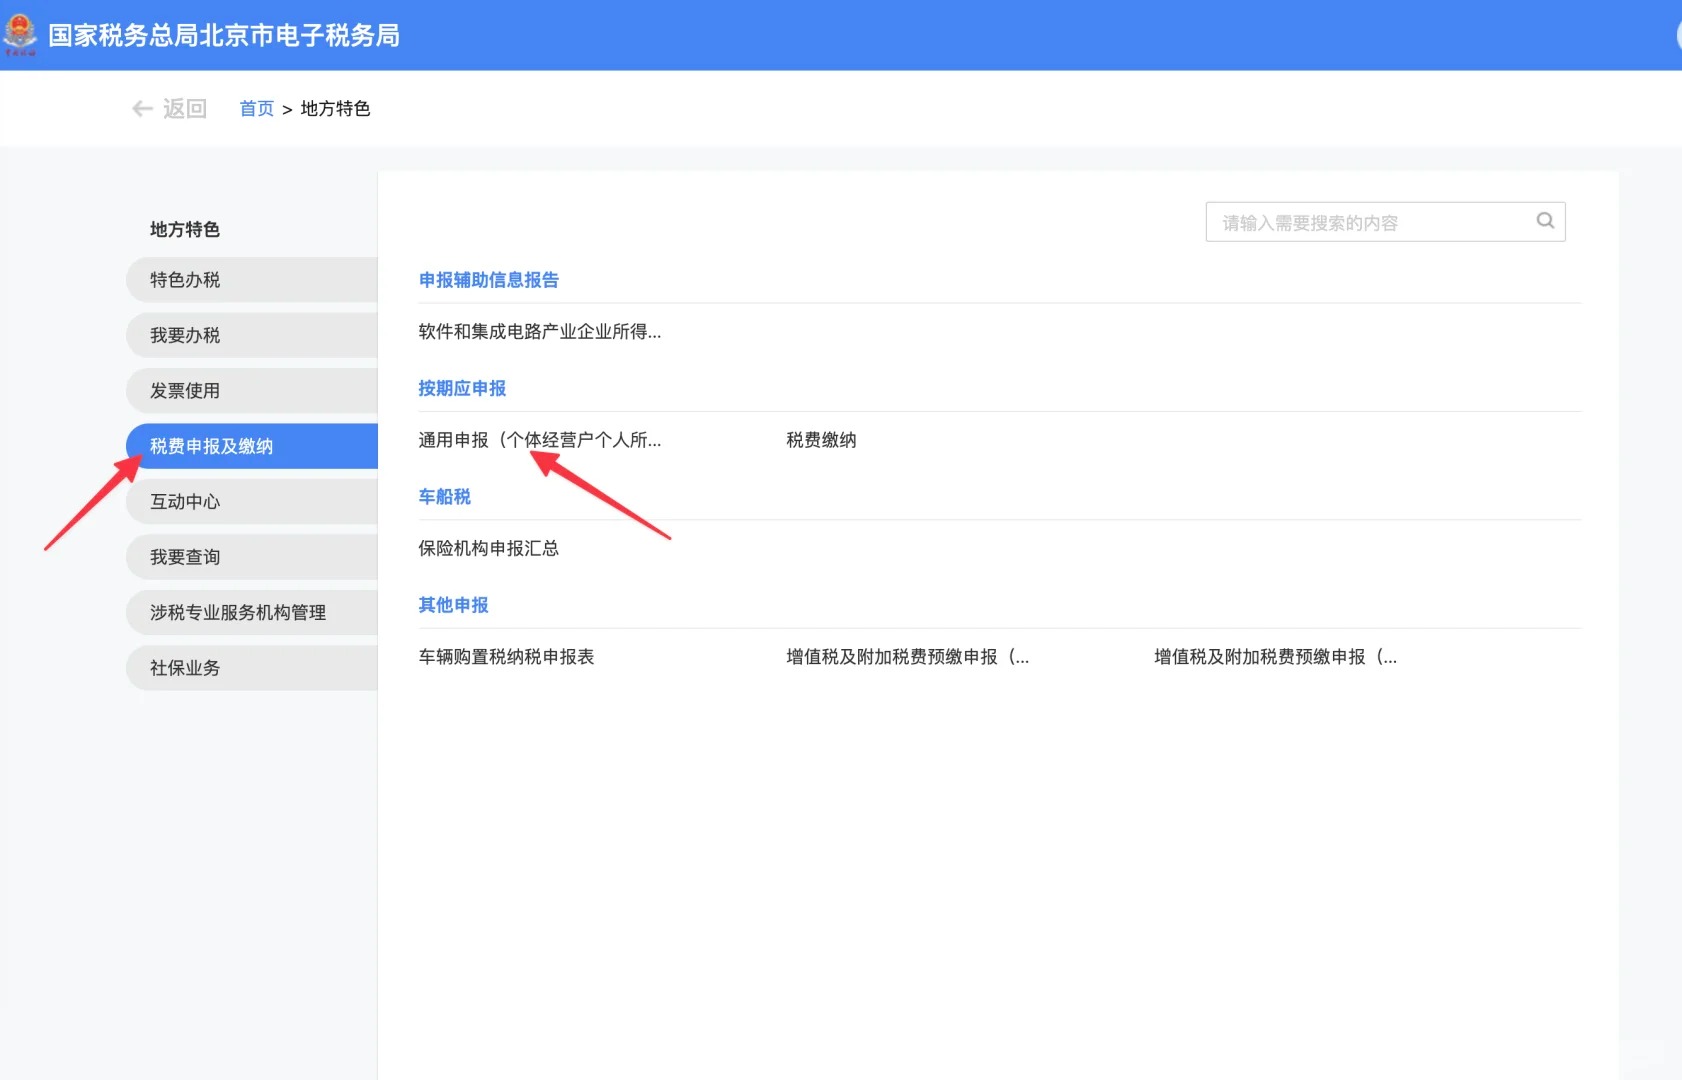This screenshot has width=1682, height=1080.
Task: Open the 互动中心 sidebar item
Action: pos(252,502)
